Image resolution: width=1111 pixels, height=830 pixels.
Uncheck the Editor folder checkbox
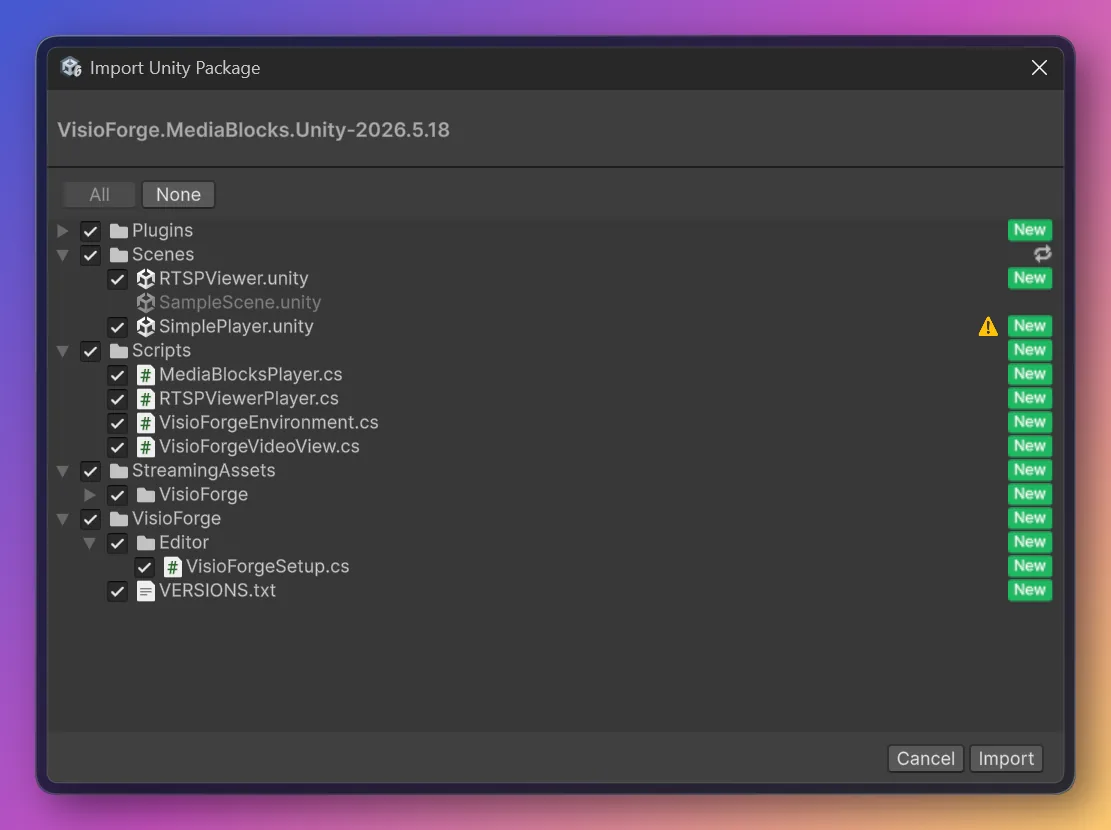(x=117, y=543)
